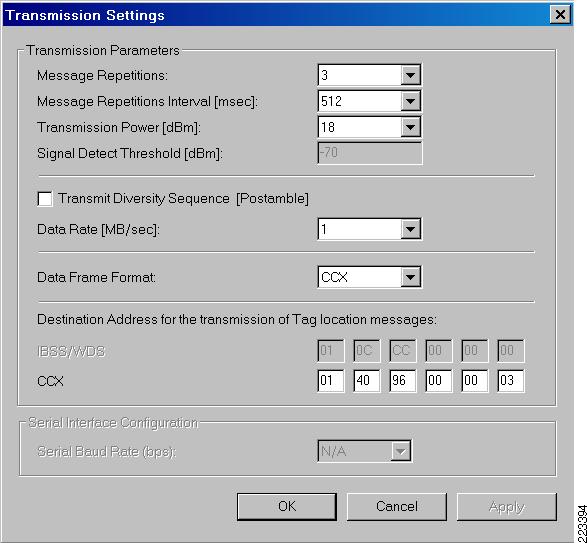Click the Serial Baud Rate dropdown
The height and width of the screenshot is (543, 587).
(364, 451)
